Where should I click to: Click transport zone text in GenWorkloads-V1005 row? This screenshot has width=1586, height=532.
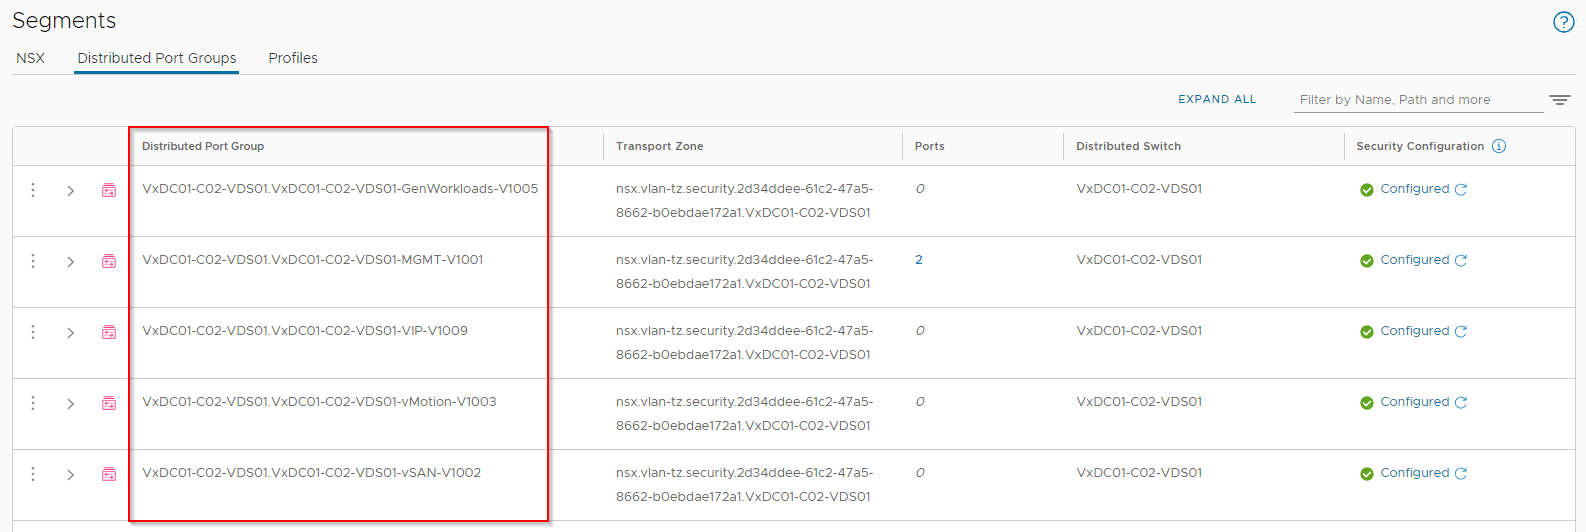[744, 200]
